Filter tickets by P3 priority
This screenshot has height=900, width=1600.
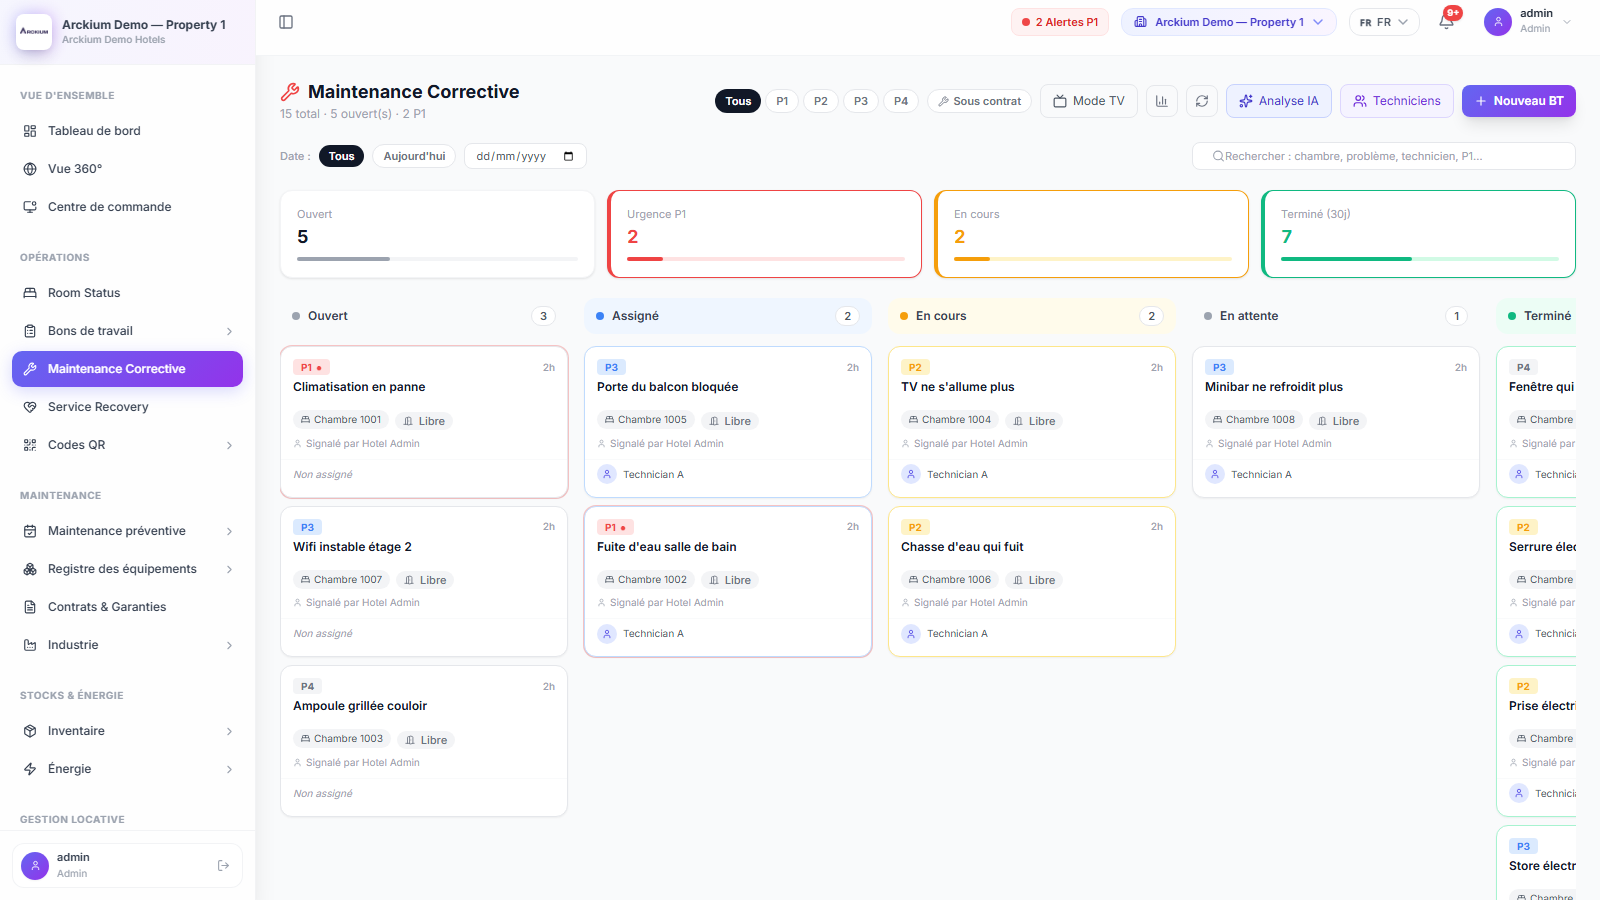[861, 101]
